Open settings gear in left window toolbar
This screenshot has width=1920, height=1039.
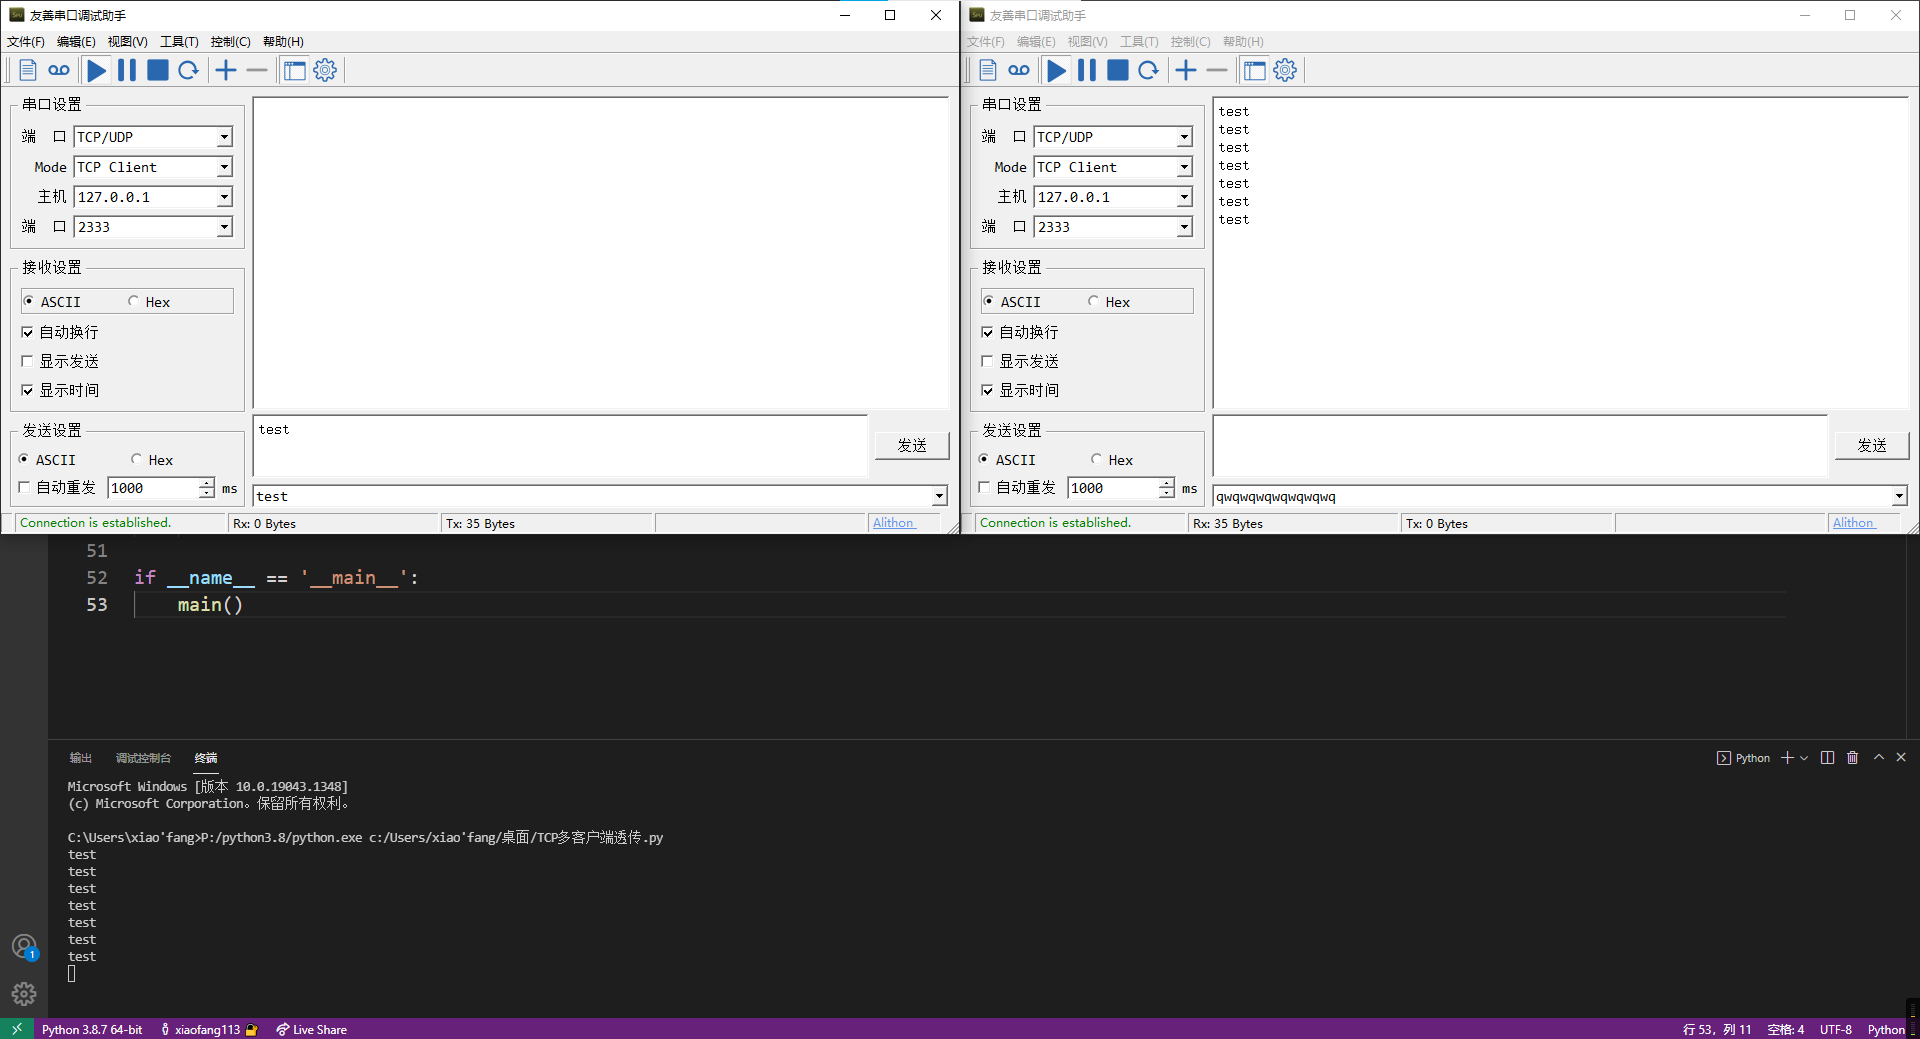click(325, 70)
